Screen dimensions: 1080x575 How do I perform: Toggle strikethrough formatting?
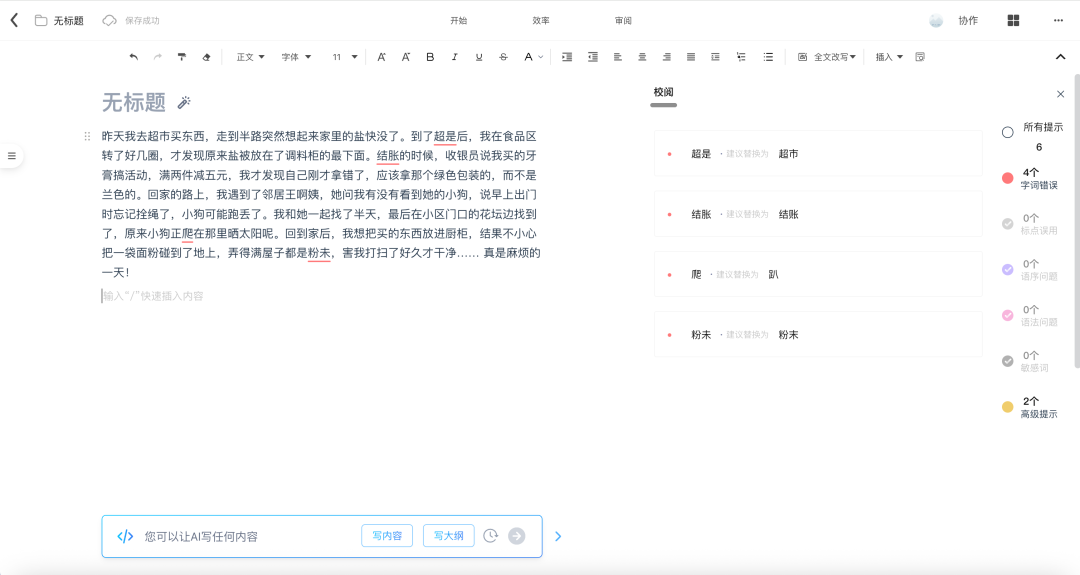[x=503, y=57]
